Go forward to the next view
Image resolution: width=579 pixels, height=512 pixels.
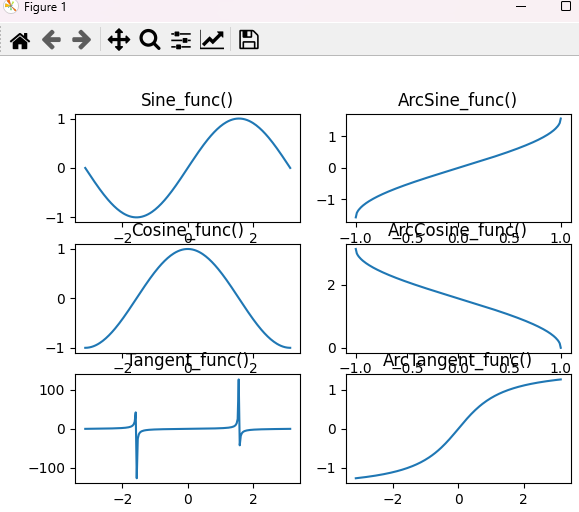(81, 40)
